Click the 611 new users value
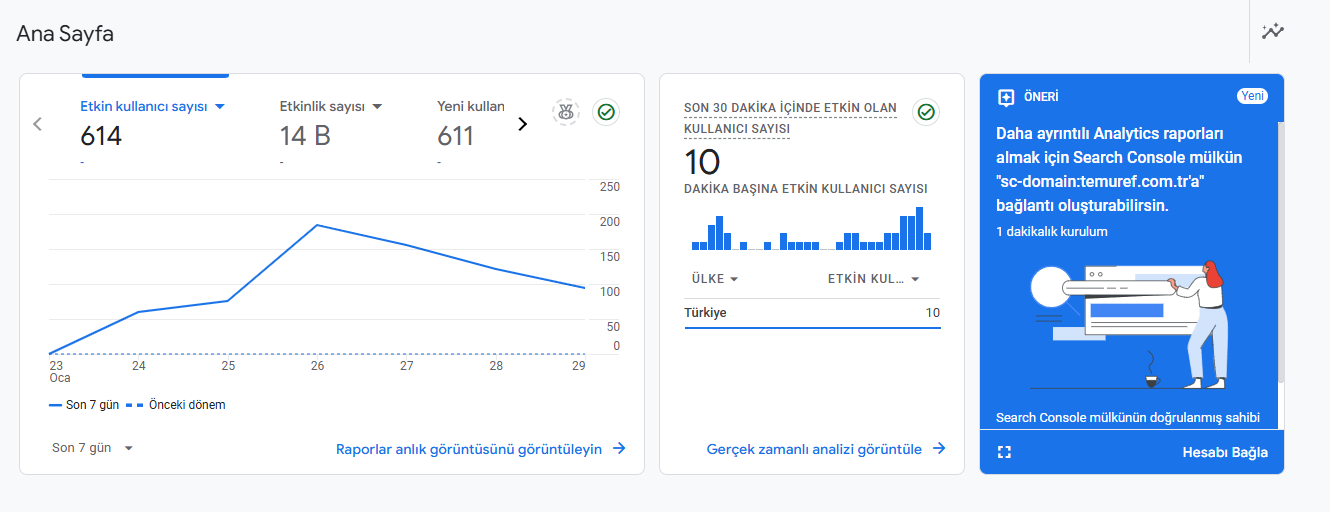Screen dimensions: 1330x512 coord(456,136)
